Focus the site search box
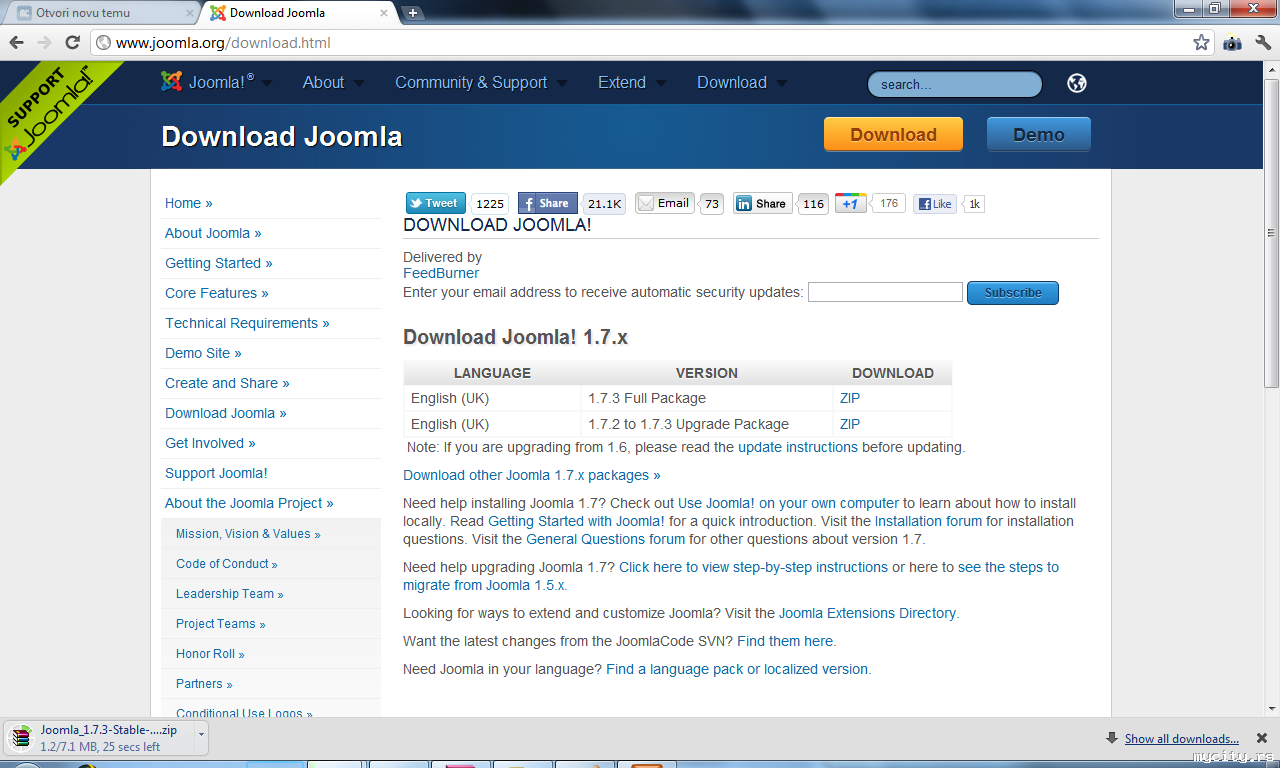This screenshot has height=768, width=1280. coord(954,85)
